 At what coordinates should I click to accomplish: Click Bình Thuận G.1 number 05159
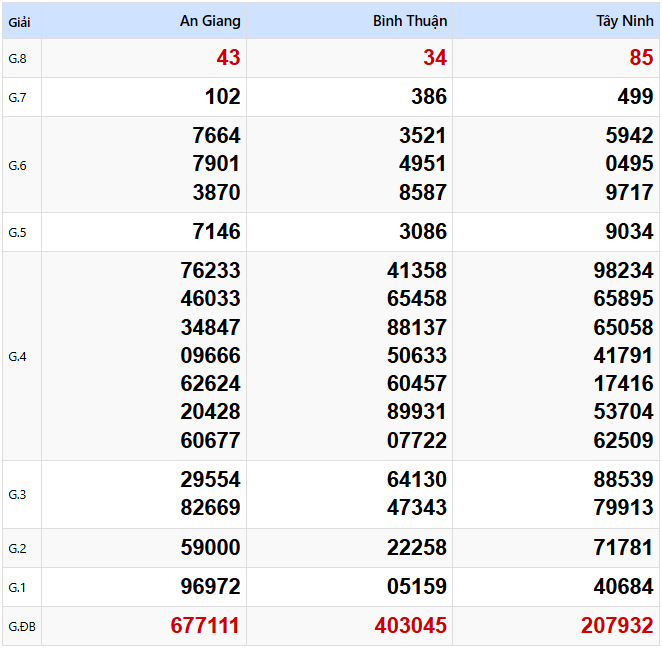[417, 586]
